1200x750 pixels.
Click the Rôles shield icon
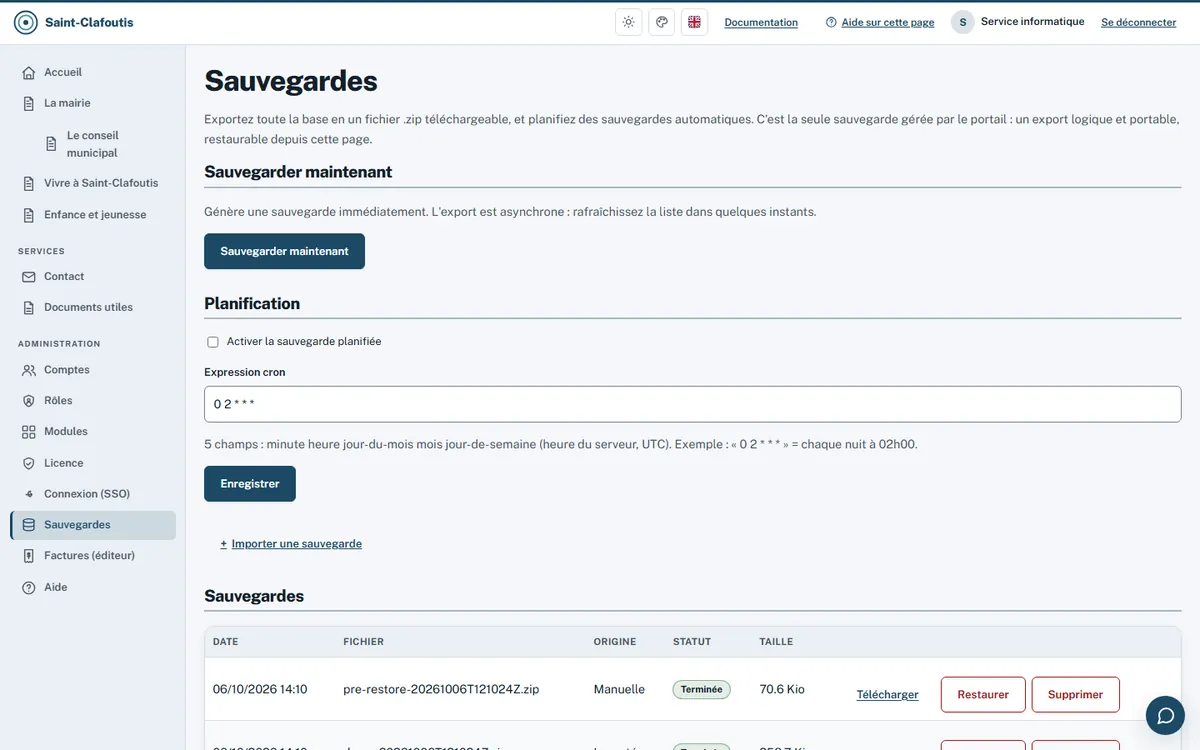[29, 401]
